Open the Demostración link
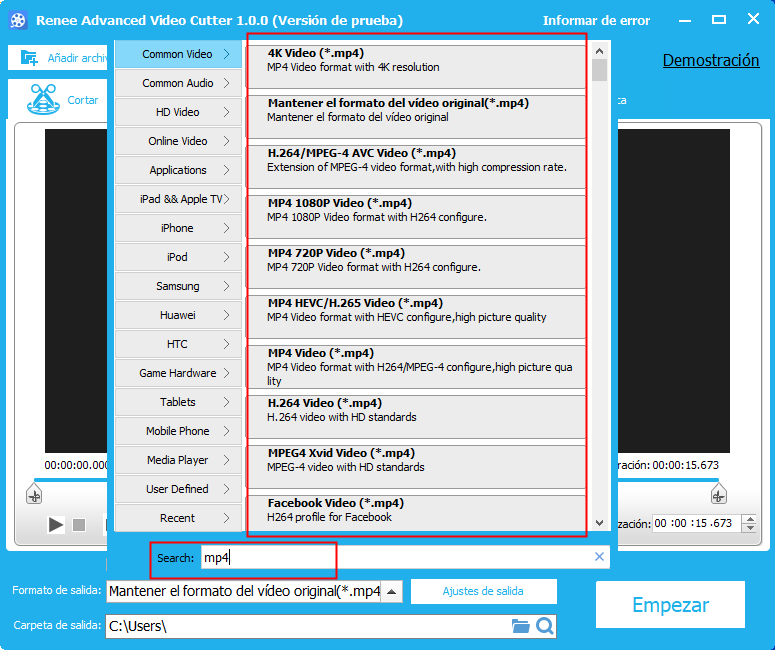Screen dimensions: 775x650 (x=711, y=60)
